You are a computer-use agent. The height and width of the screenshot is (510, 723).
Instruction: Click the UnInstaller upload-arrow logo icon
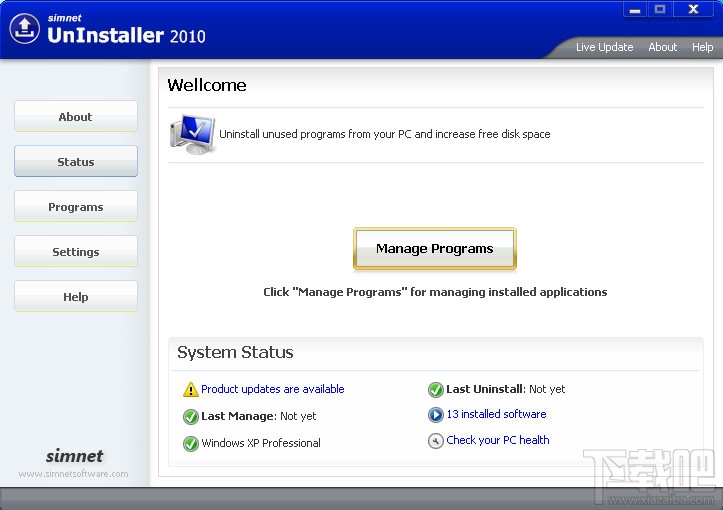(24, 29)
